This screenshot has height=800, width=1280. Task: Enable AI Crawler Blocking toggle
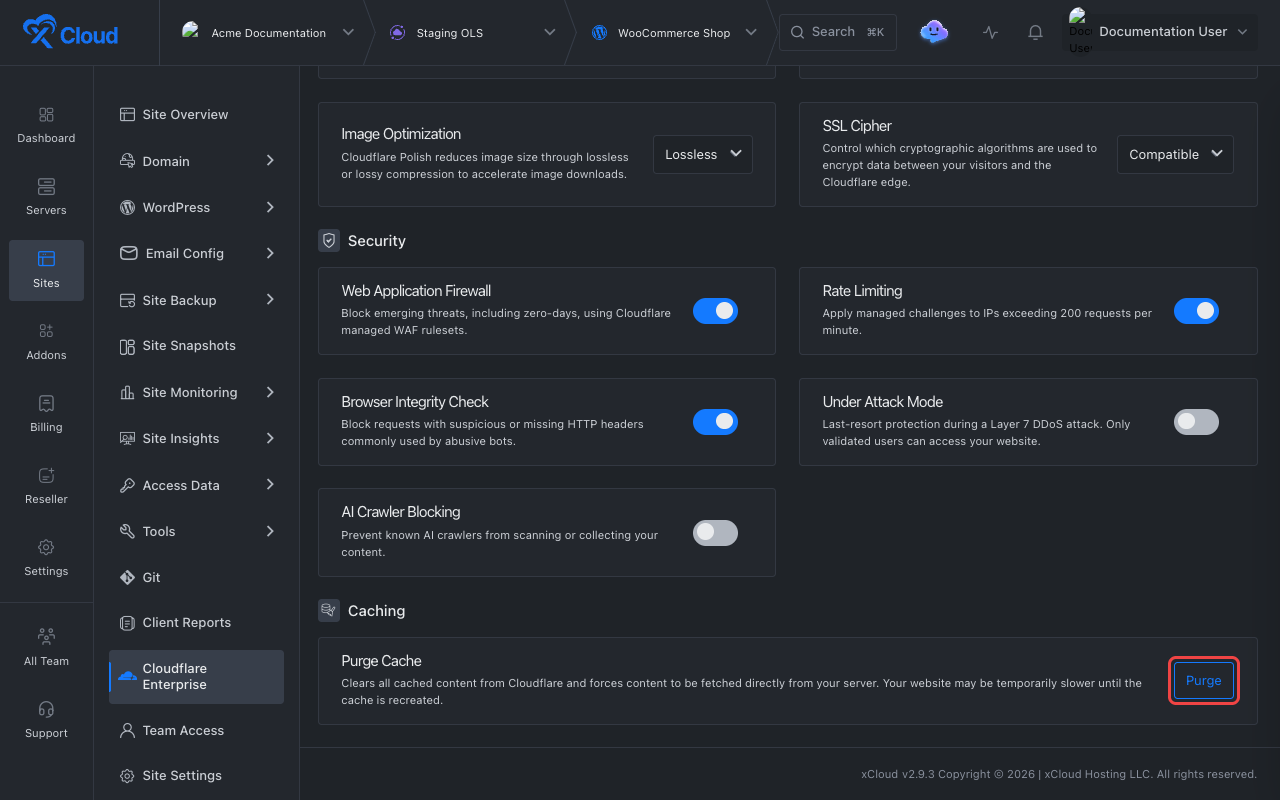(715, 533)
